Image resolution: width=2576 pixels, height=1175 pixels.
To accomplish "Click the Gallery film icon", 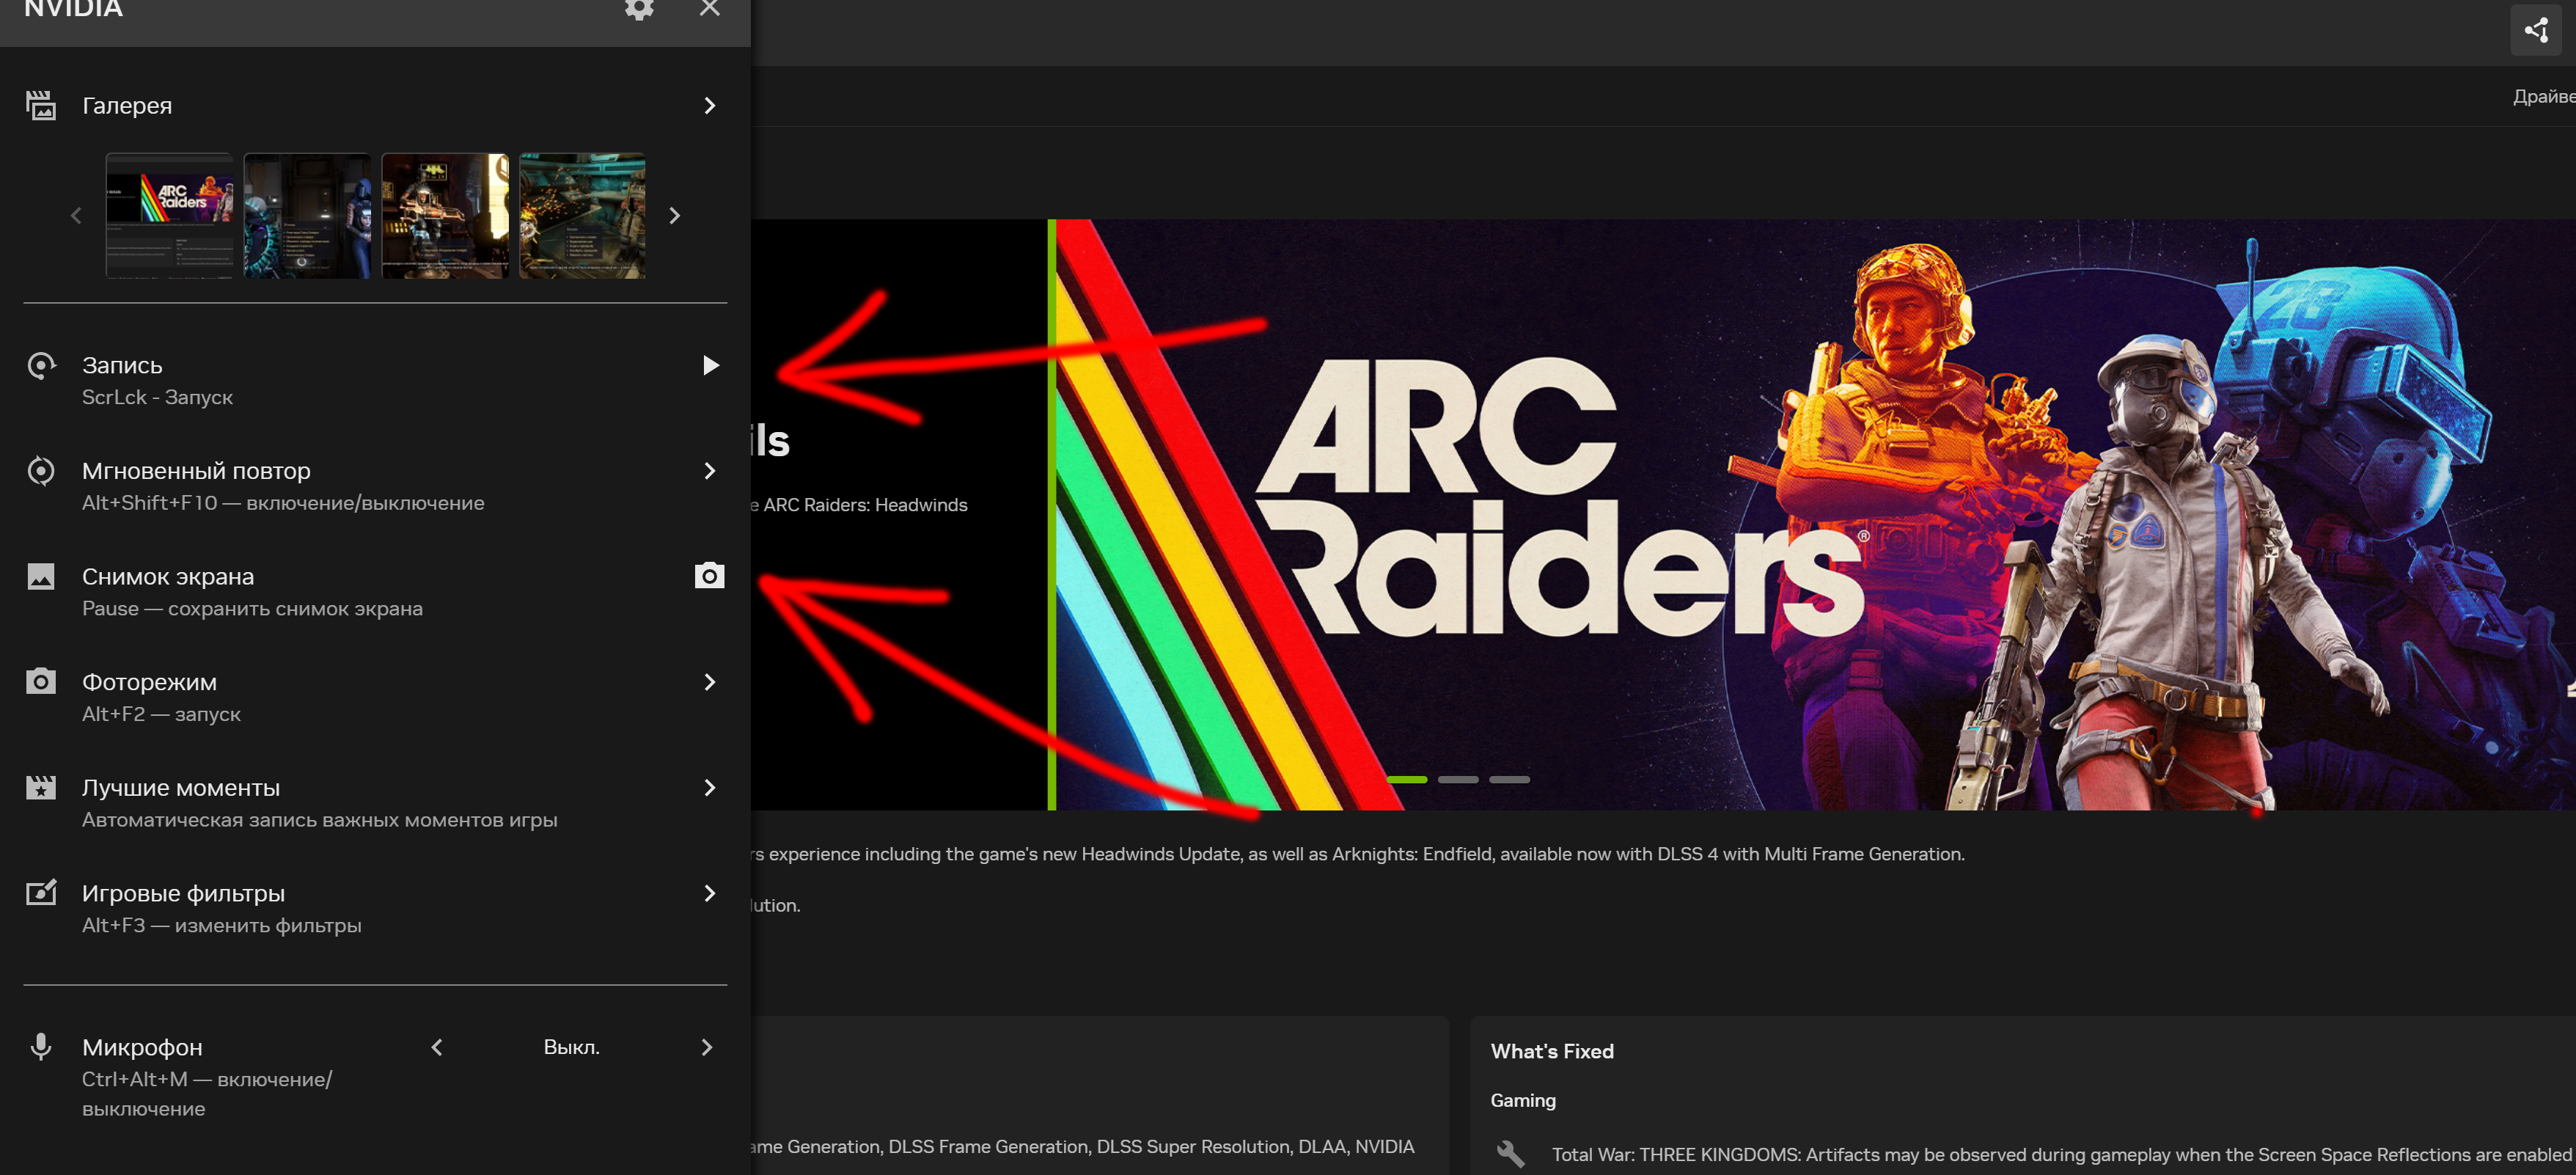I will 41,105.
